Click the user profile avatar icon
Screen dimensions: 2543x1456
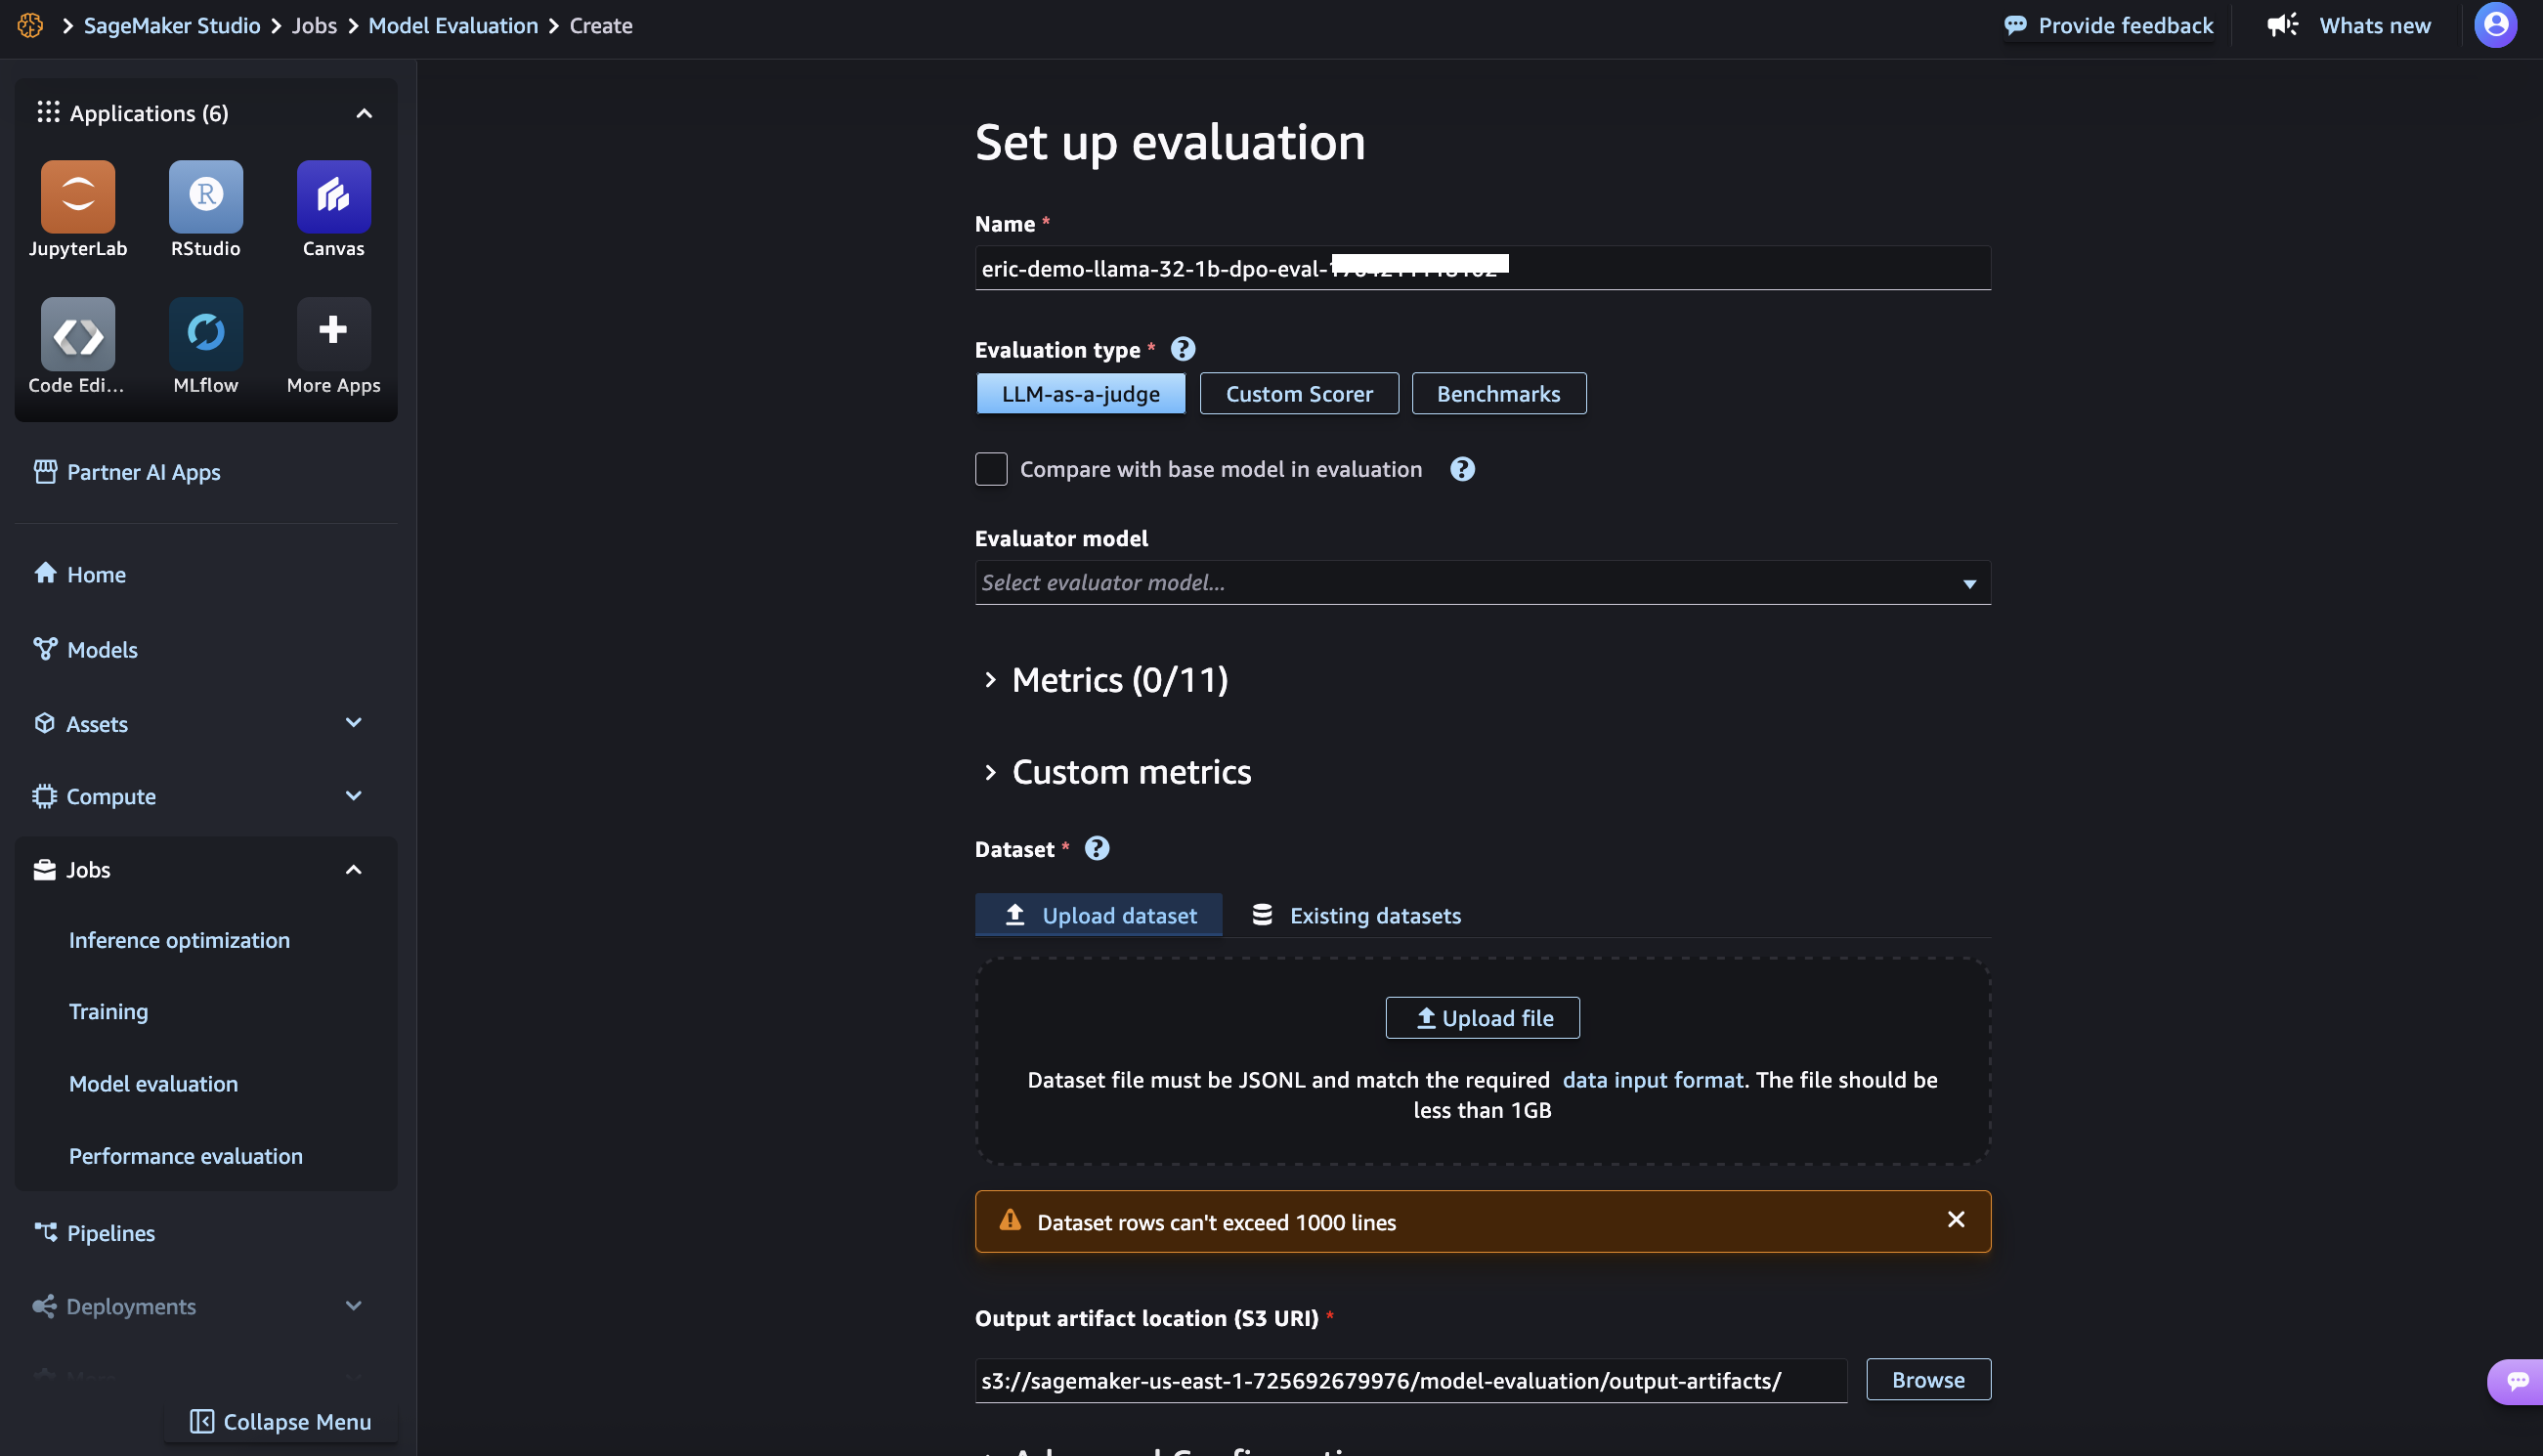pyautogui.click(x=2495, y=25)
